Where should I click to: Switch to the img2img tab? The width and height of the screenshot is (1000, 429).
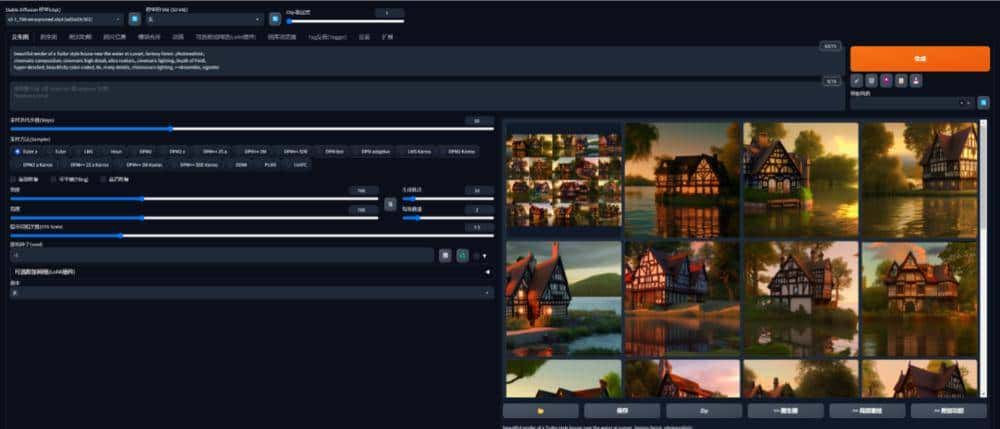(x=48, y=36)
